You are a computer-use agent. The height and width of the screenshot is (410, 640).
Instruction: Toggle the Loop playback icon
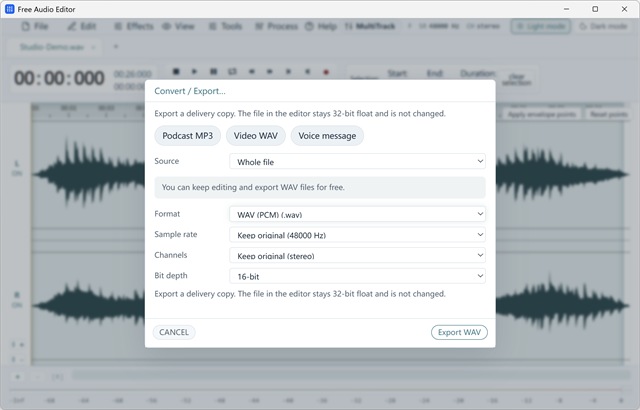[232, 71]
